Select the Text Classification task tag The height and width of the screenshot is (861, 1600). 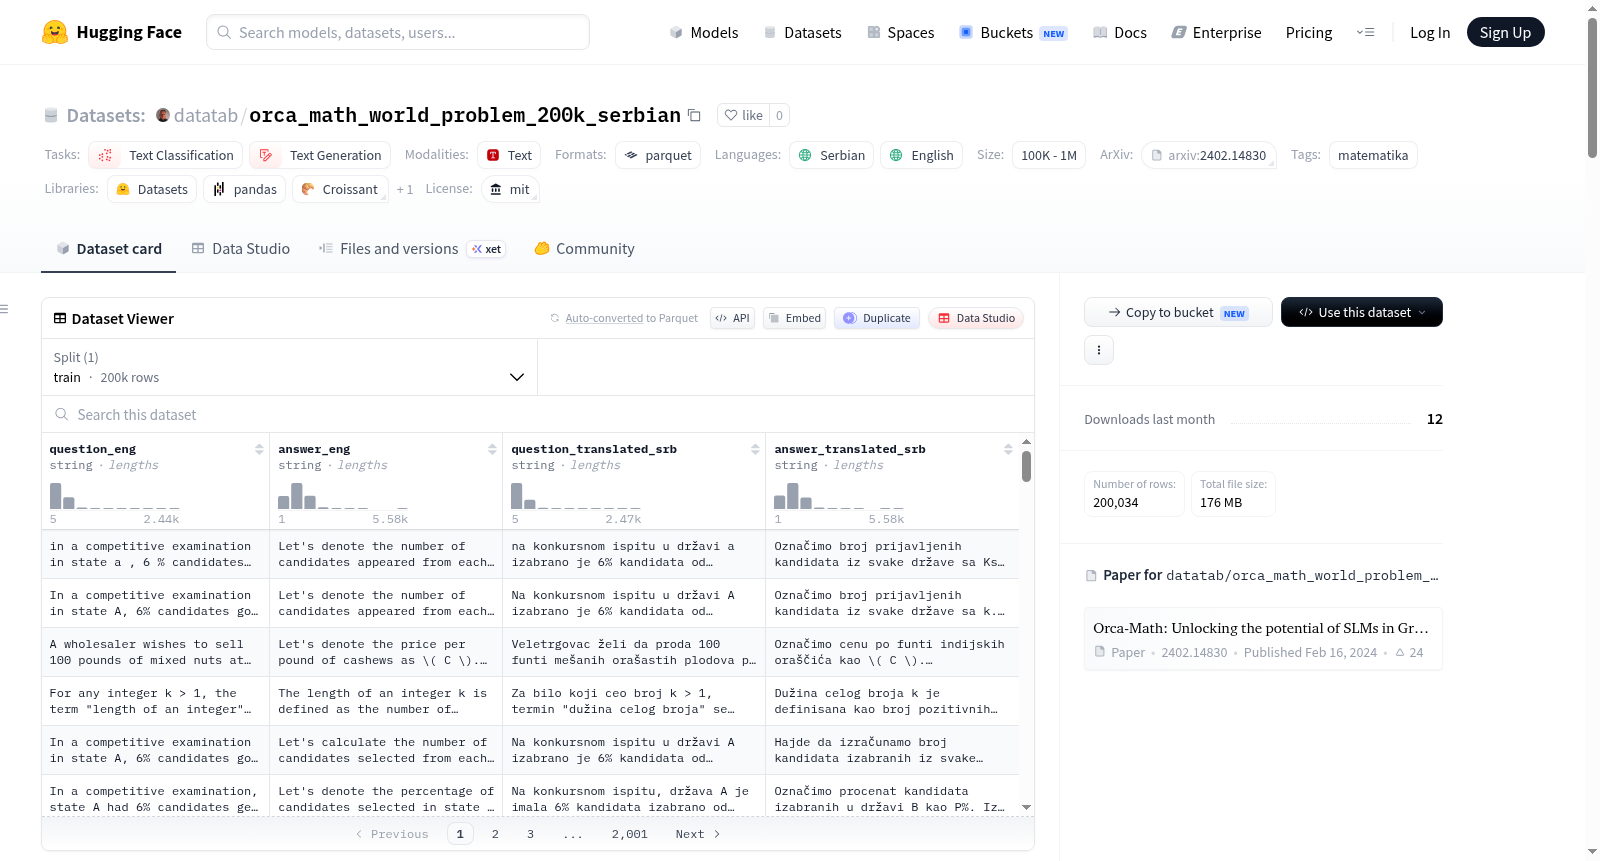[166, 155]
